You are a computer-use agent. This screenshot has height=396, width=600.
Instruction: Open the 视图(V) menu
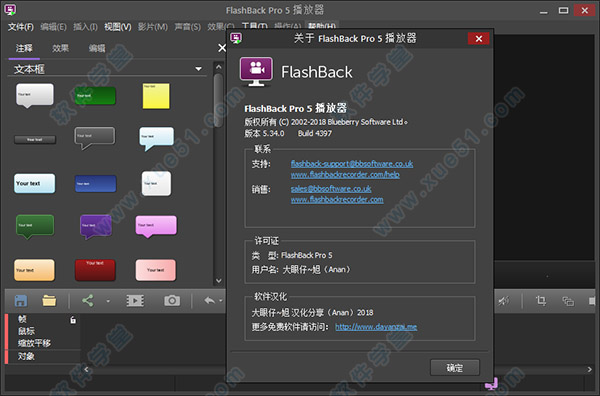(x=118, y=27)
